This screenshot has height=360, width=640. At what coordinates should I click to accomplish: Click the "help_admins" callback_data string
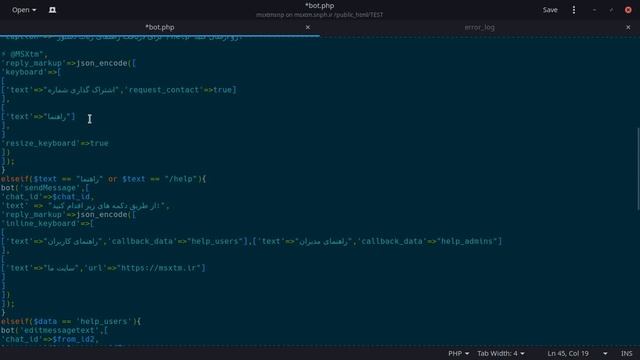[467, 241]
